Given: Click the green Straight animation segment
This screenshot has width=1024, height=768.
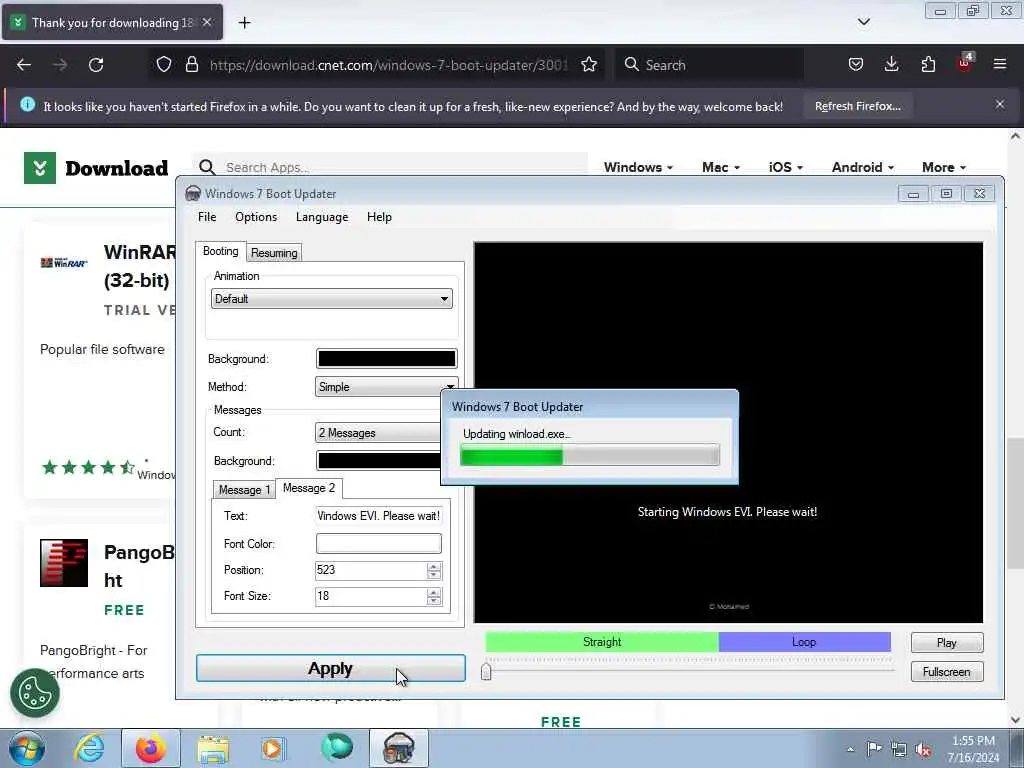Looking at the screenshot, I should click(601, 642).
